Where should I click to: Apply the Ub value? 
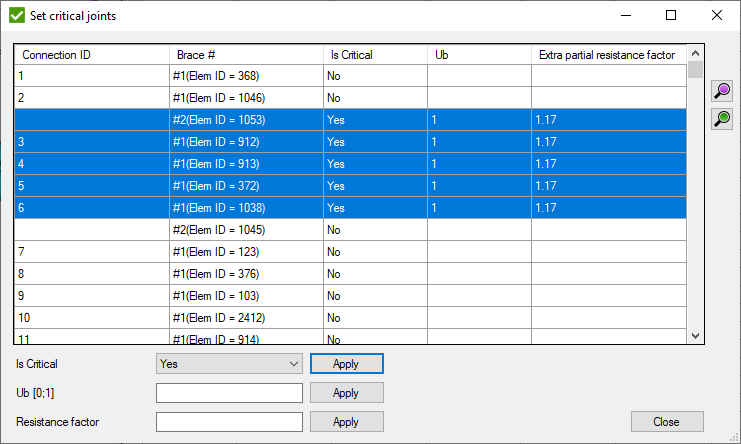346,393
